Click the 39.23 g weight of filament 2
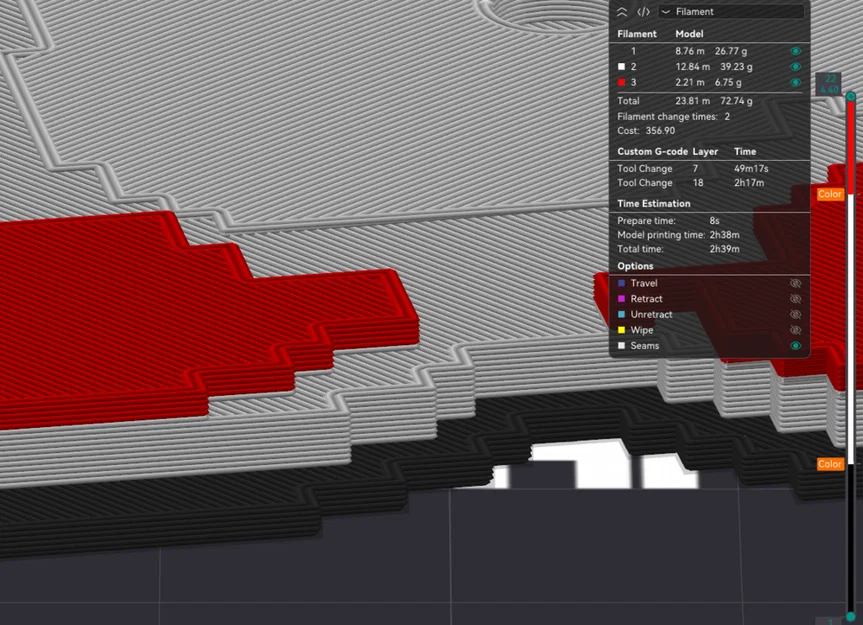863x625 pixels. pos(736,67)
